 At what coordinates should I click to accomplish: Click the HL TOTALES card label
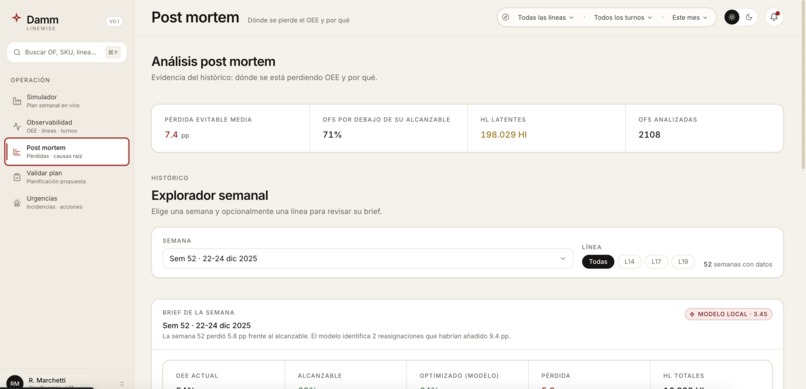[684, 376]
